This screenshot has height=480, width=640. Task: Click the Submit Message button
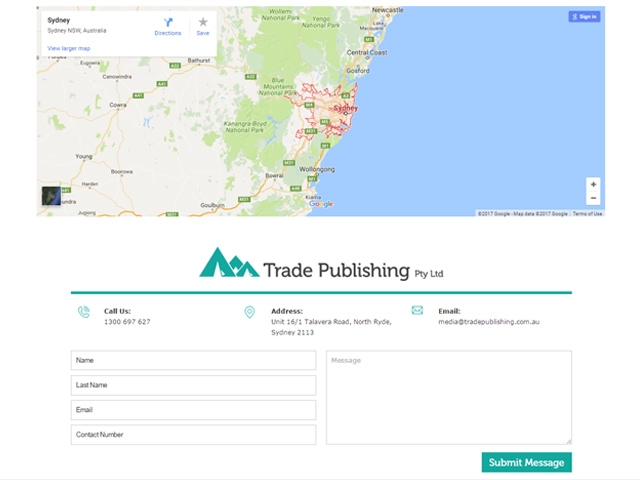pos(527,462)
